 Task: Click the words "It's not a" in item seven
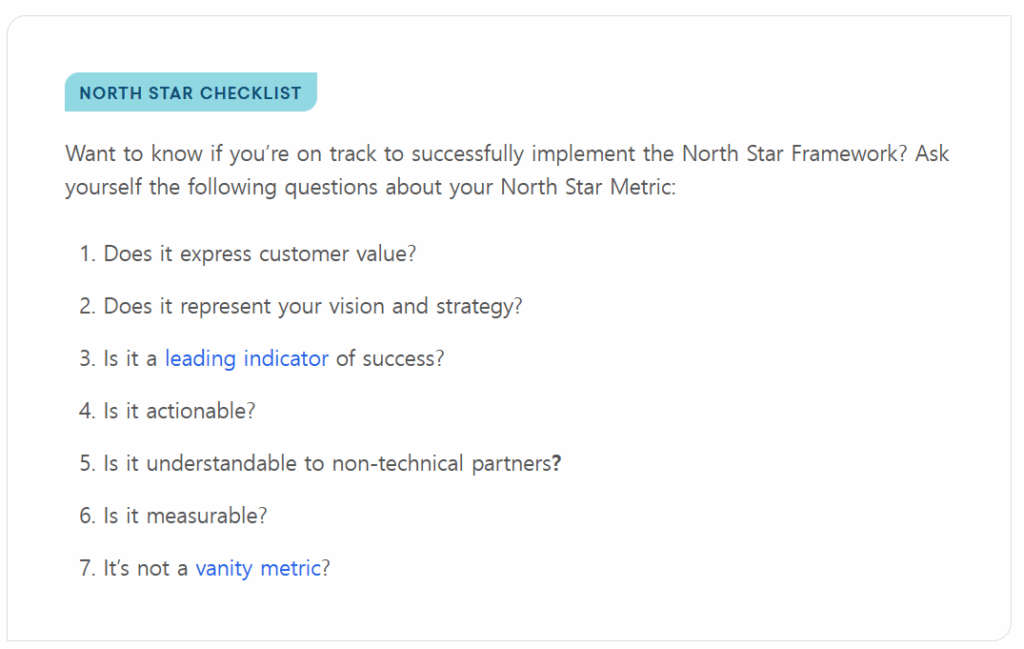145,568
